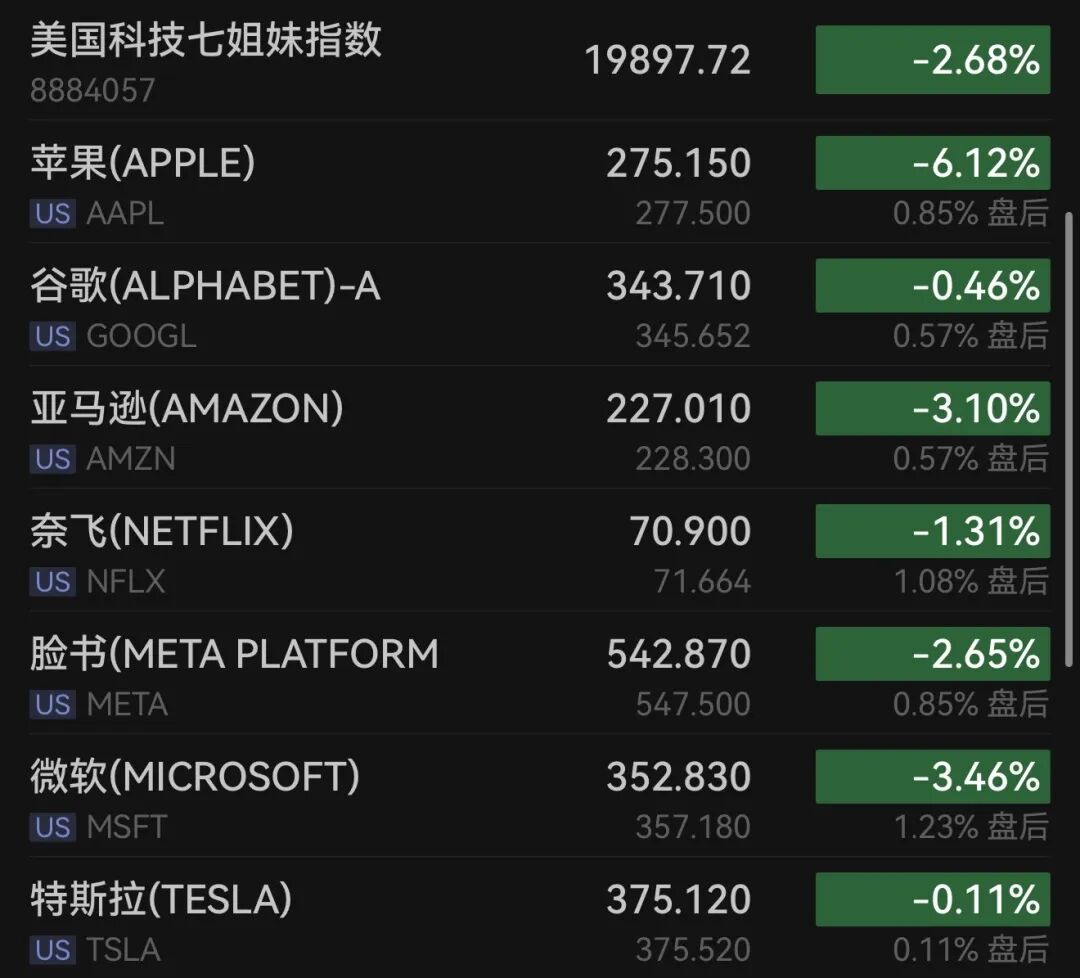Tap the US badge beside GOOGL
The width and height of the screenshot is (1080, 978).
[x=52, y=336]
